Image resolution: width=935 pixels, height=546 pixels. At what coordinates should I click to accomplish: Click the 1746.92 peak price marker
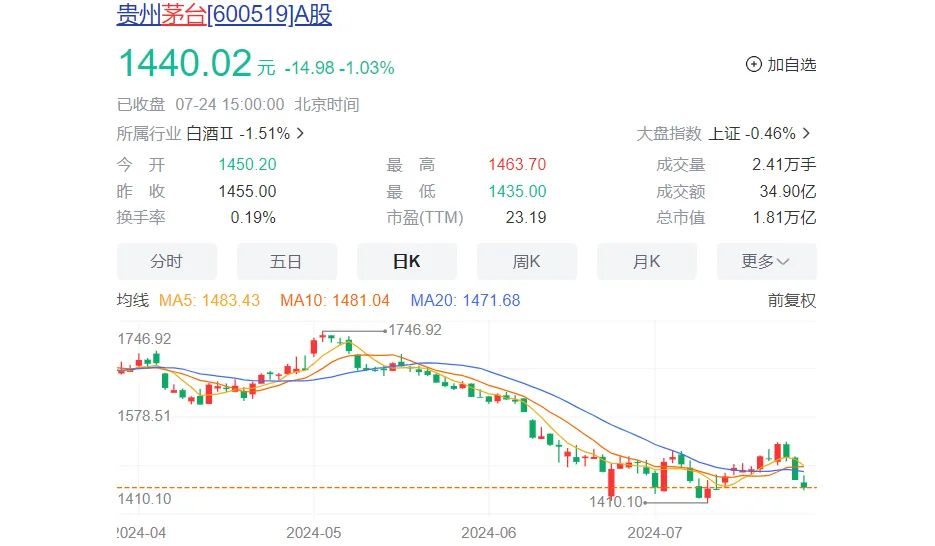[x=414, y=329]
